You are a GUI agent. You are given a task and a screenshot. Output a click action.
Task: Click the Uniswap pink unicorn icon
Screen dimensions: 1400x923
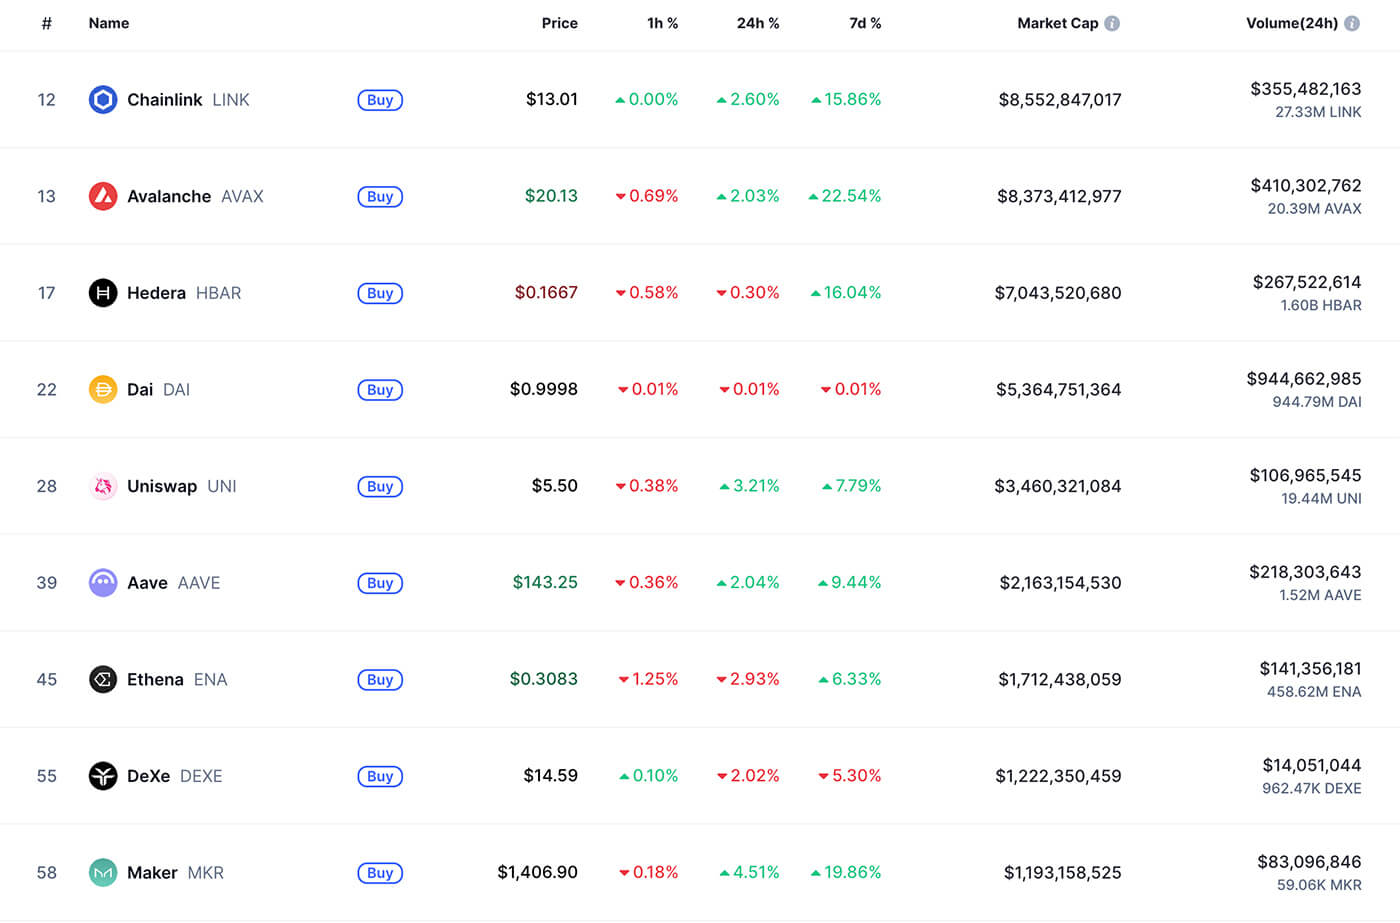click(x=103, y=486)
